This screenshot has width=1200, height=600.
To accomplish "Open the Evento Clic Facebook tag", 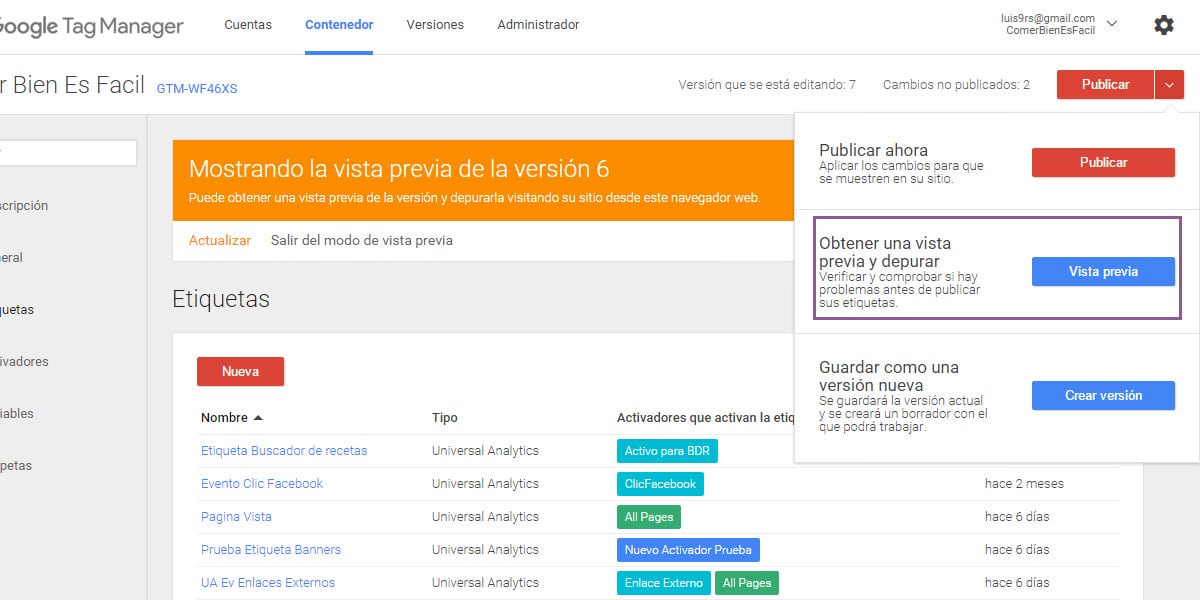I will [262, 484].
